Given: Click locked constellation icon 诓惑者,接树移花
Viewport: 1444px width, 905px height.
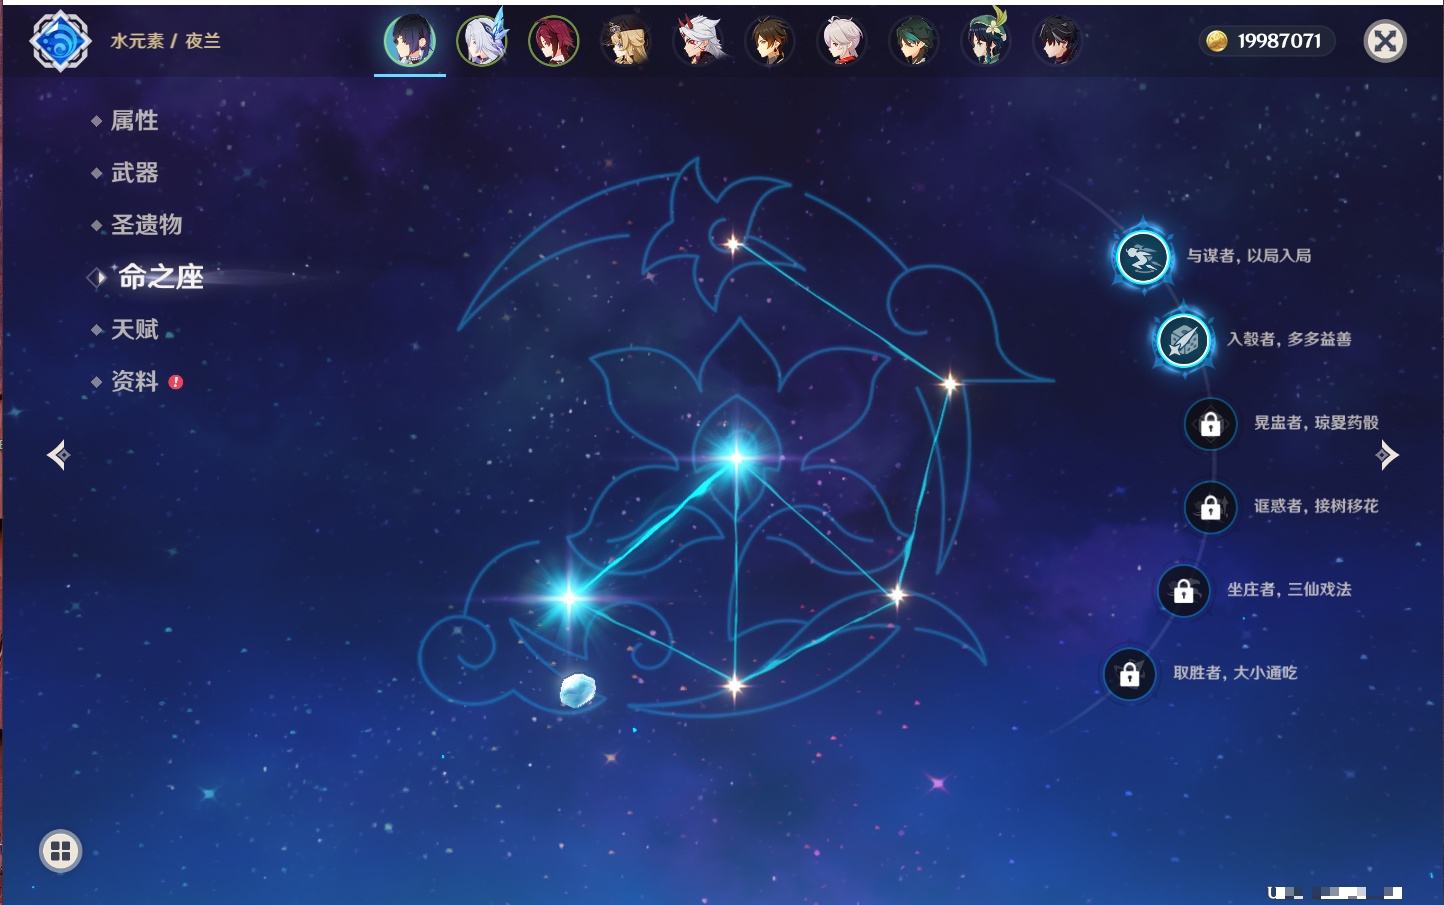Looking at the screenshot, I should coord(1210,507).
